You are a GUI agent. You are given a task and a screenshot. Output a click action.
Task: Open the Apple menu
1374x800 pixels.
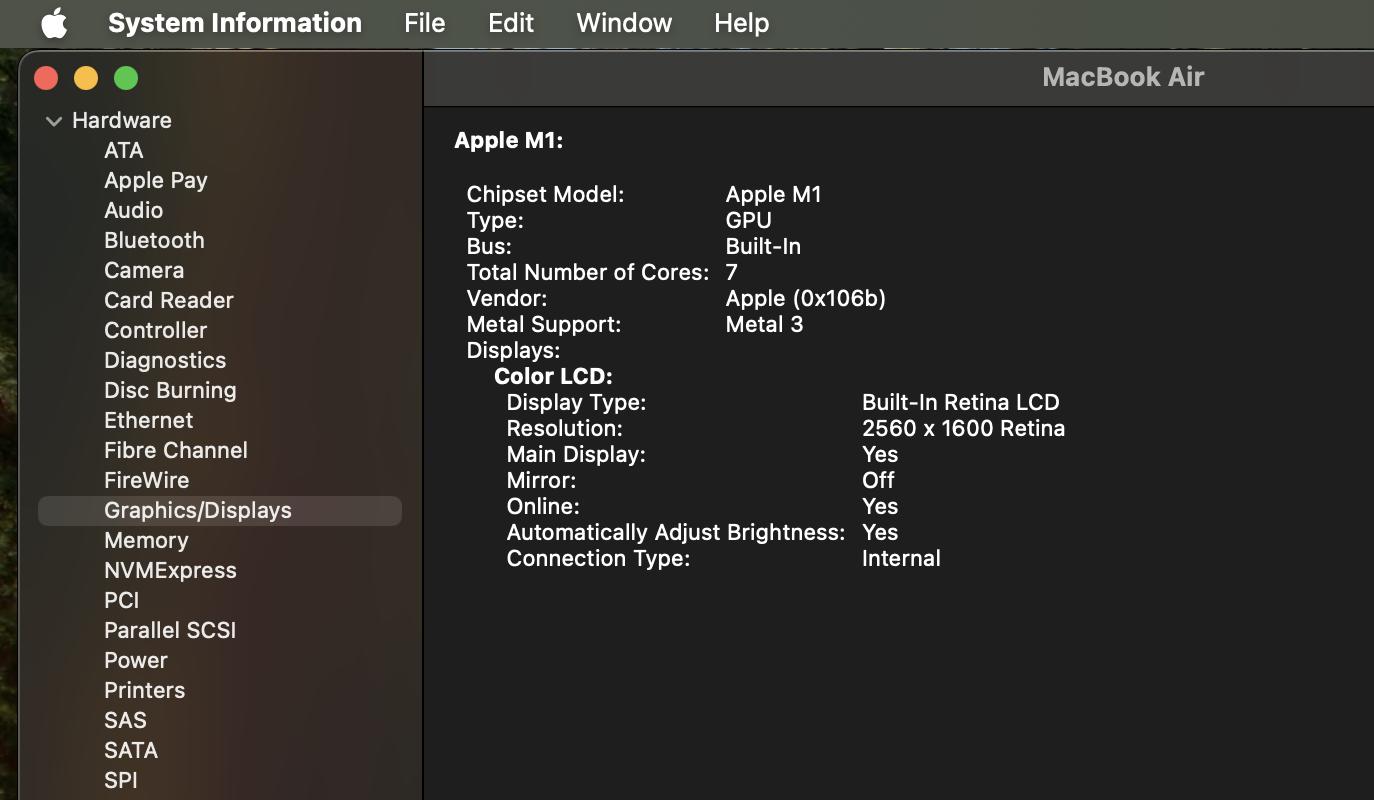coord(54,23)
